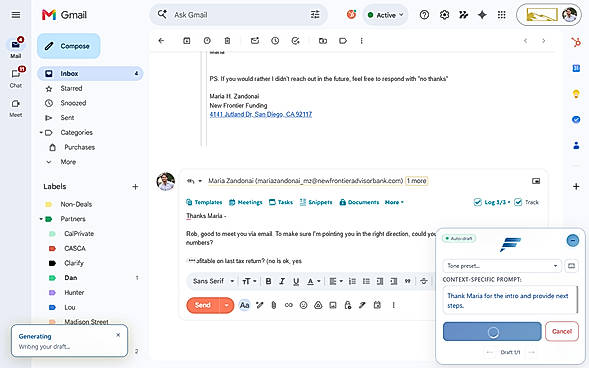Toggle the Aa formatting options button
This screenshot has width=589, height=368.
coord(244,305)
